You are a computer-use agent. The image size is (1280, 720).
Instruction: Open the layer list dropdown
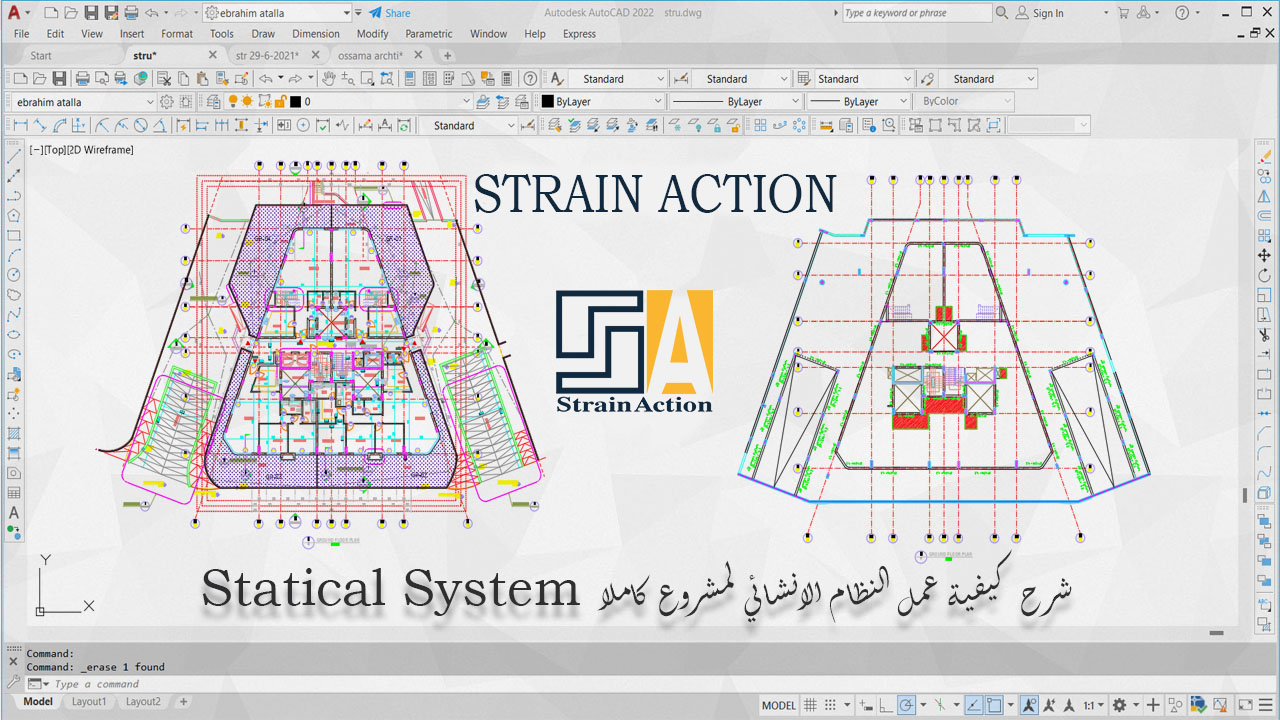pos(466,102)
